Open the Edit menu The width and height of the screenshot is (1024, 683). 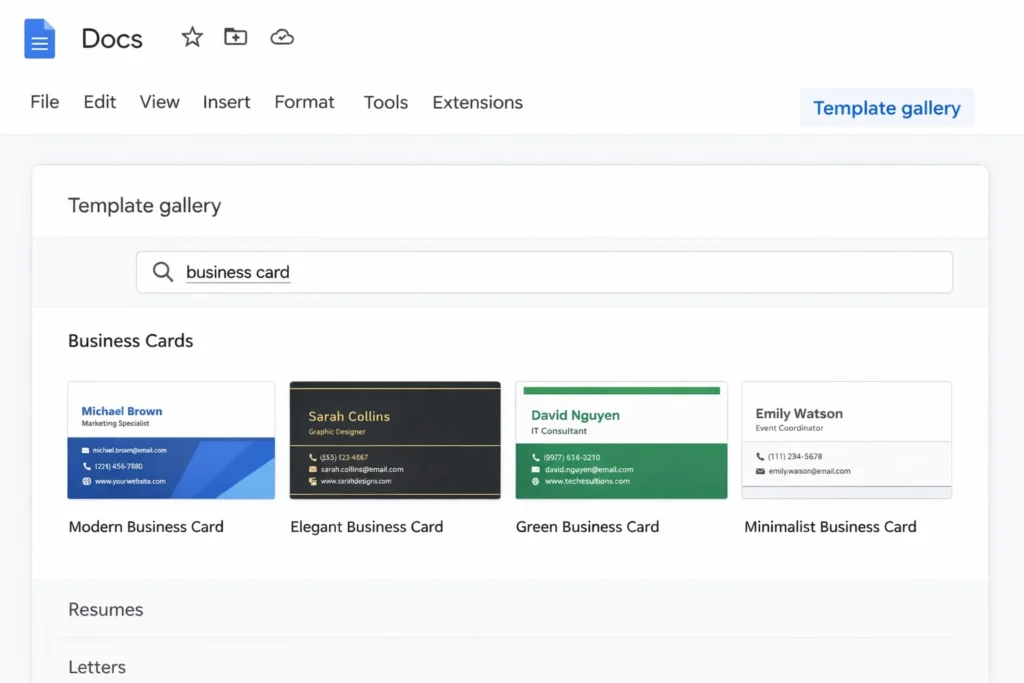pos(99,102)
